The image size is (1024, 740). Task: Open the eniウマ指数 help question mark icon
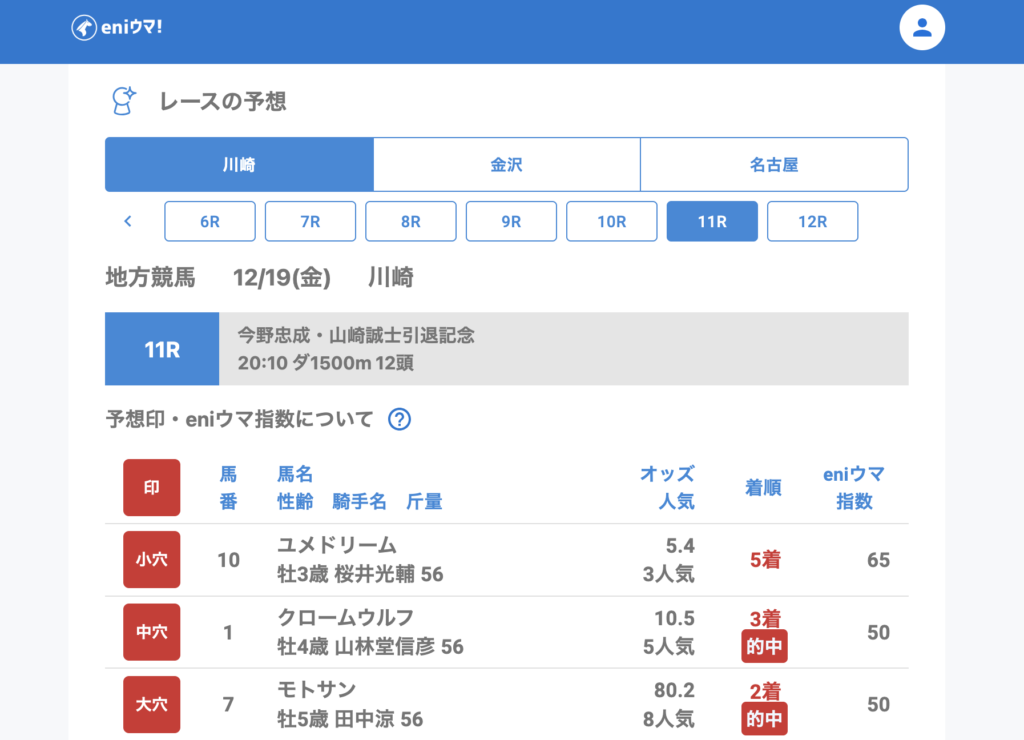[x=399, y=419]
